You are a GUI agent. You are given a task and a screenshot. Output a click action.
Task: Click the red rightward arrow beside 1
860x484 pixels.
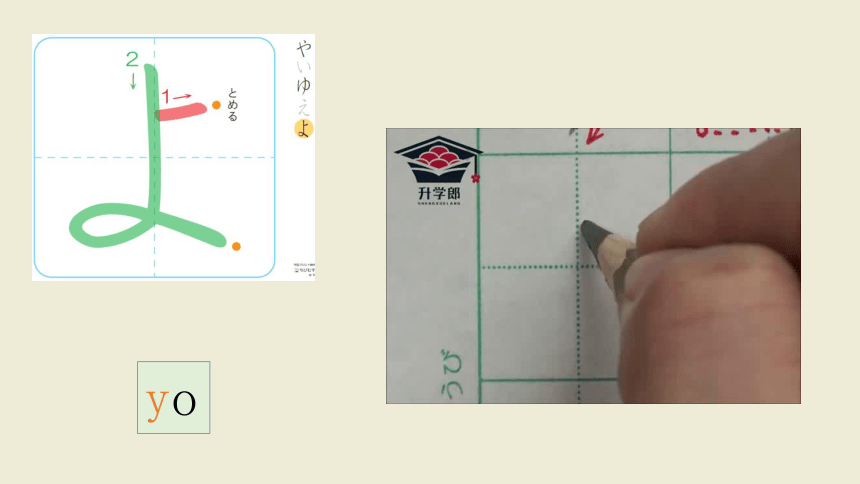182,96
